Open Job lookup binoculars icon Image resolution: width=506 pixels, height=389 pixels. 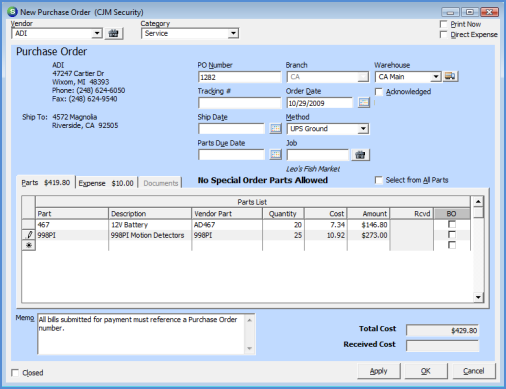[360, 155]
